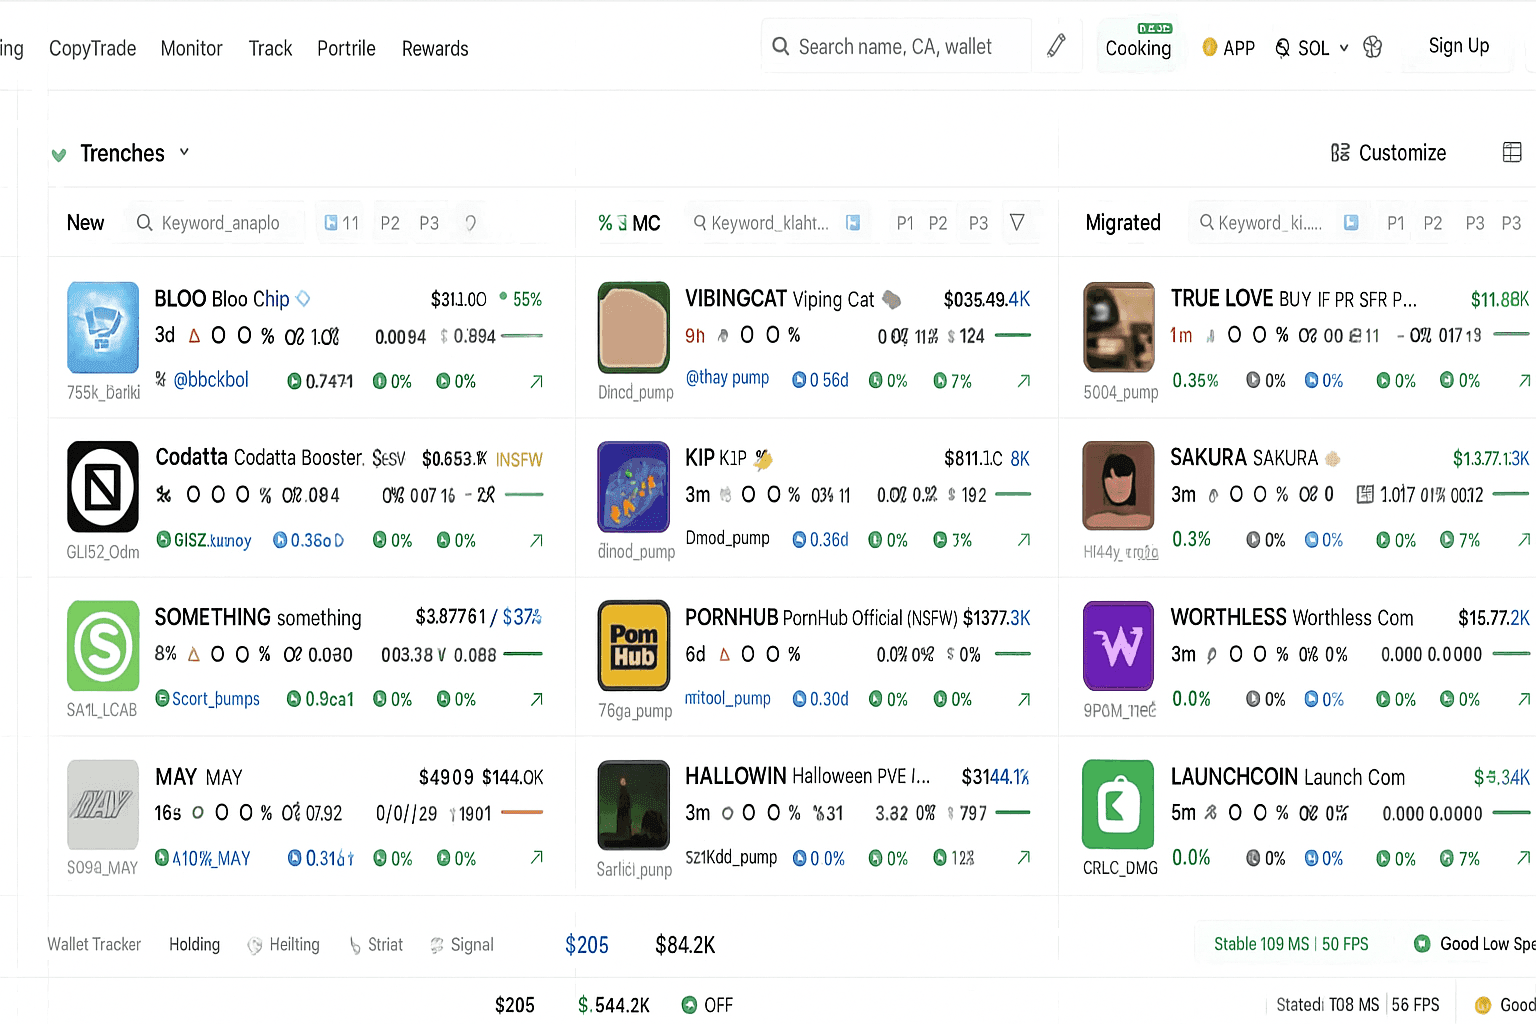Click the verified diamond icon next to Bloo Chip
The width and height of the screenshot is (1536, 1024).
pyautogui.click(x=303, y=298)
